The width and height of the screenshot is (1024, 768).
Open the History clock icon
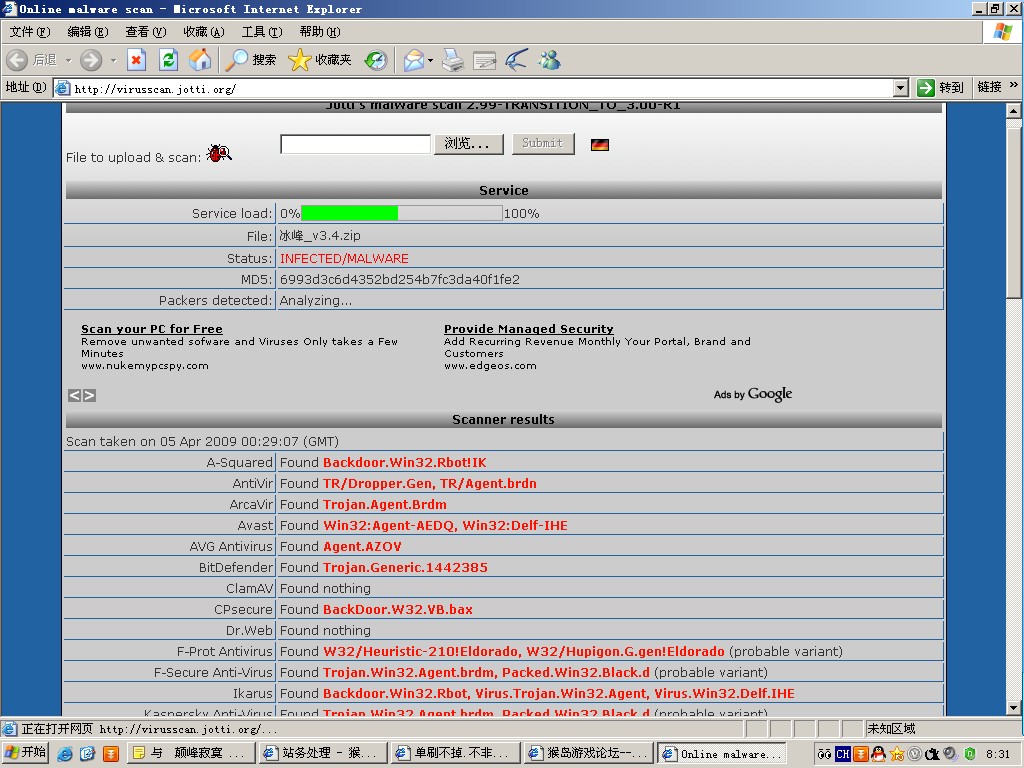[x=376, y=60]
